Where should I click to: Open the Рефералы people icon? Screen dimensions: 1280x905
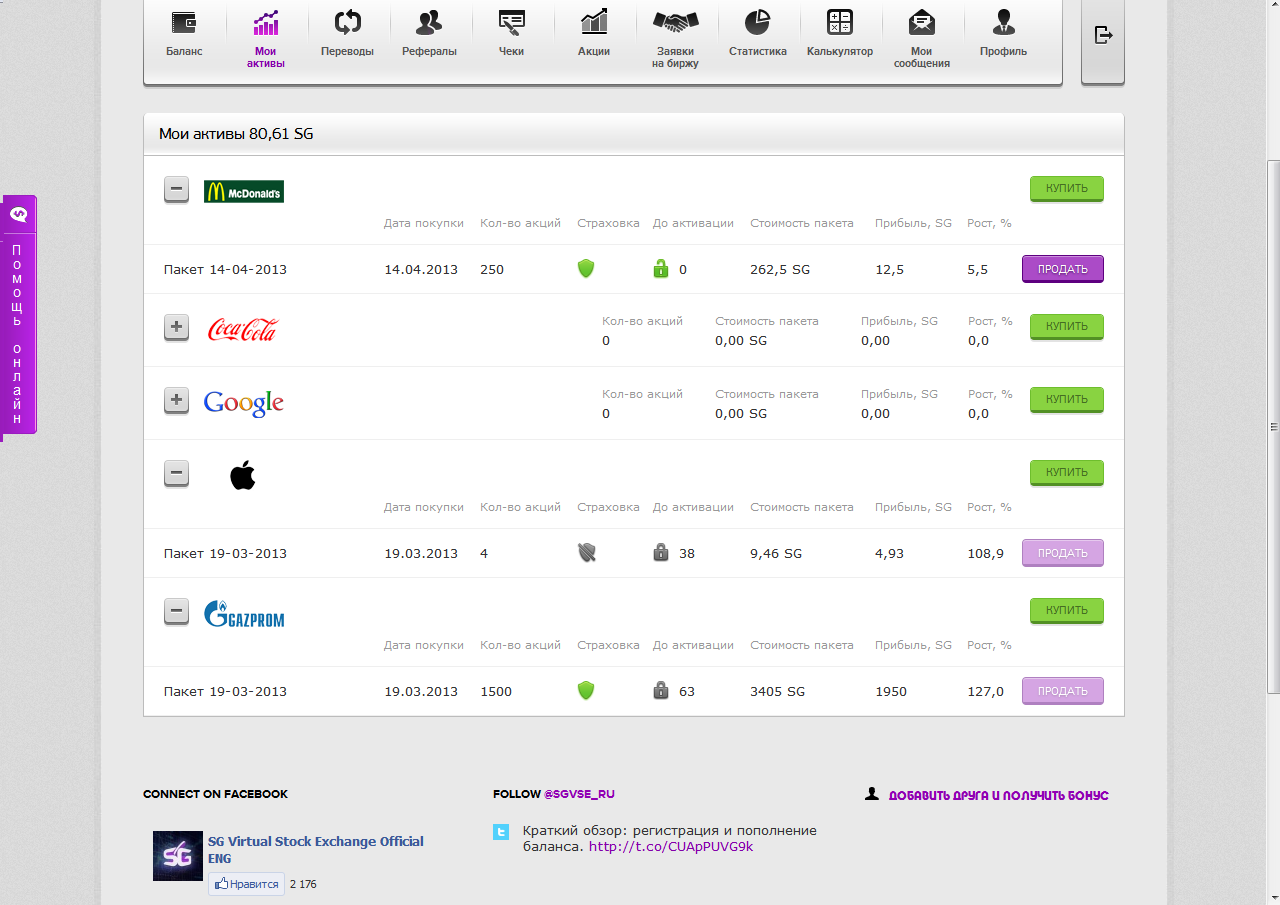(429, 22)
